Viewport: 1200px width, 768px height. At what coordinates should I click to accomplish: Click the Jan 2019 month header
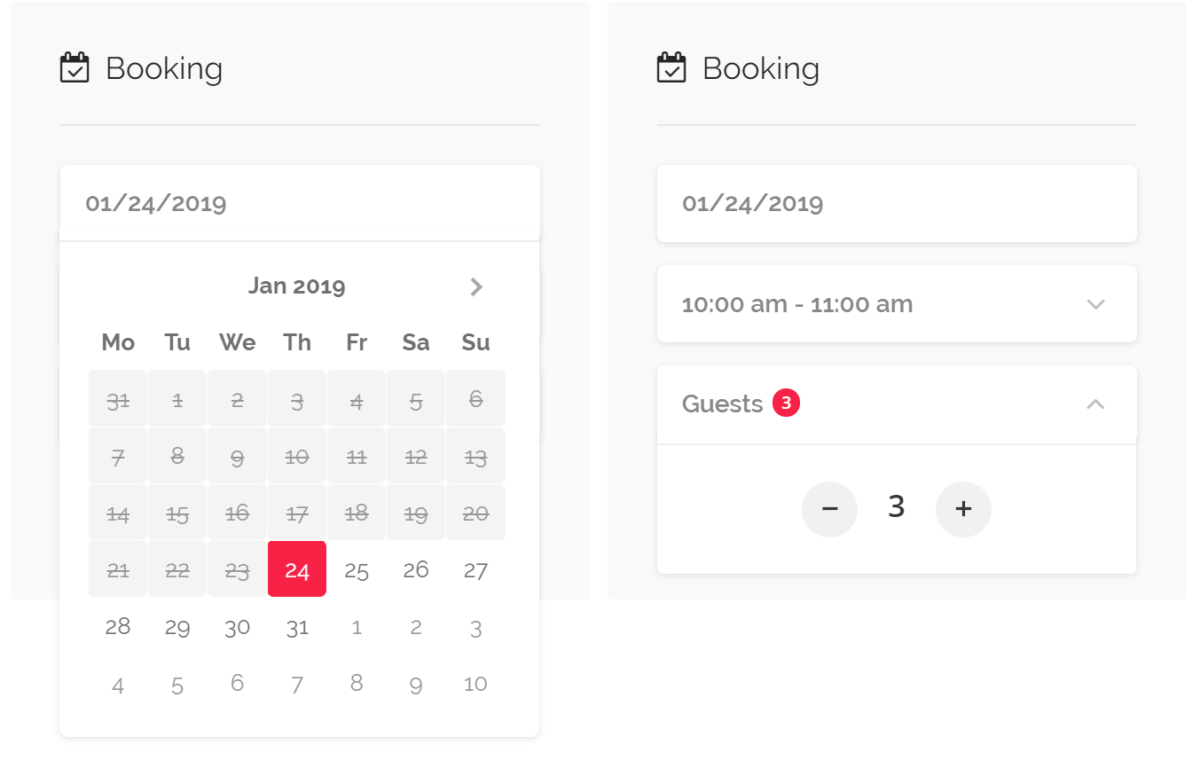pos(297,287)
